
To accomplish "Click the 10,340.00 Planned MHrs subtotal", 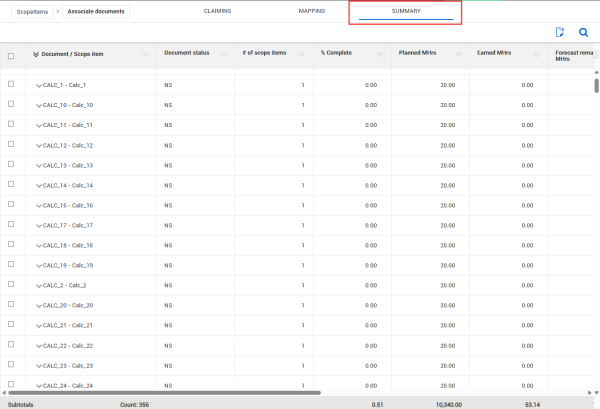I will pyautogui.click(x=448, y=404).
